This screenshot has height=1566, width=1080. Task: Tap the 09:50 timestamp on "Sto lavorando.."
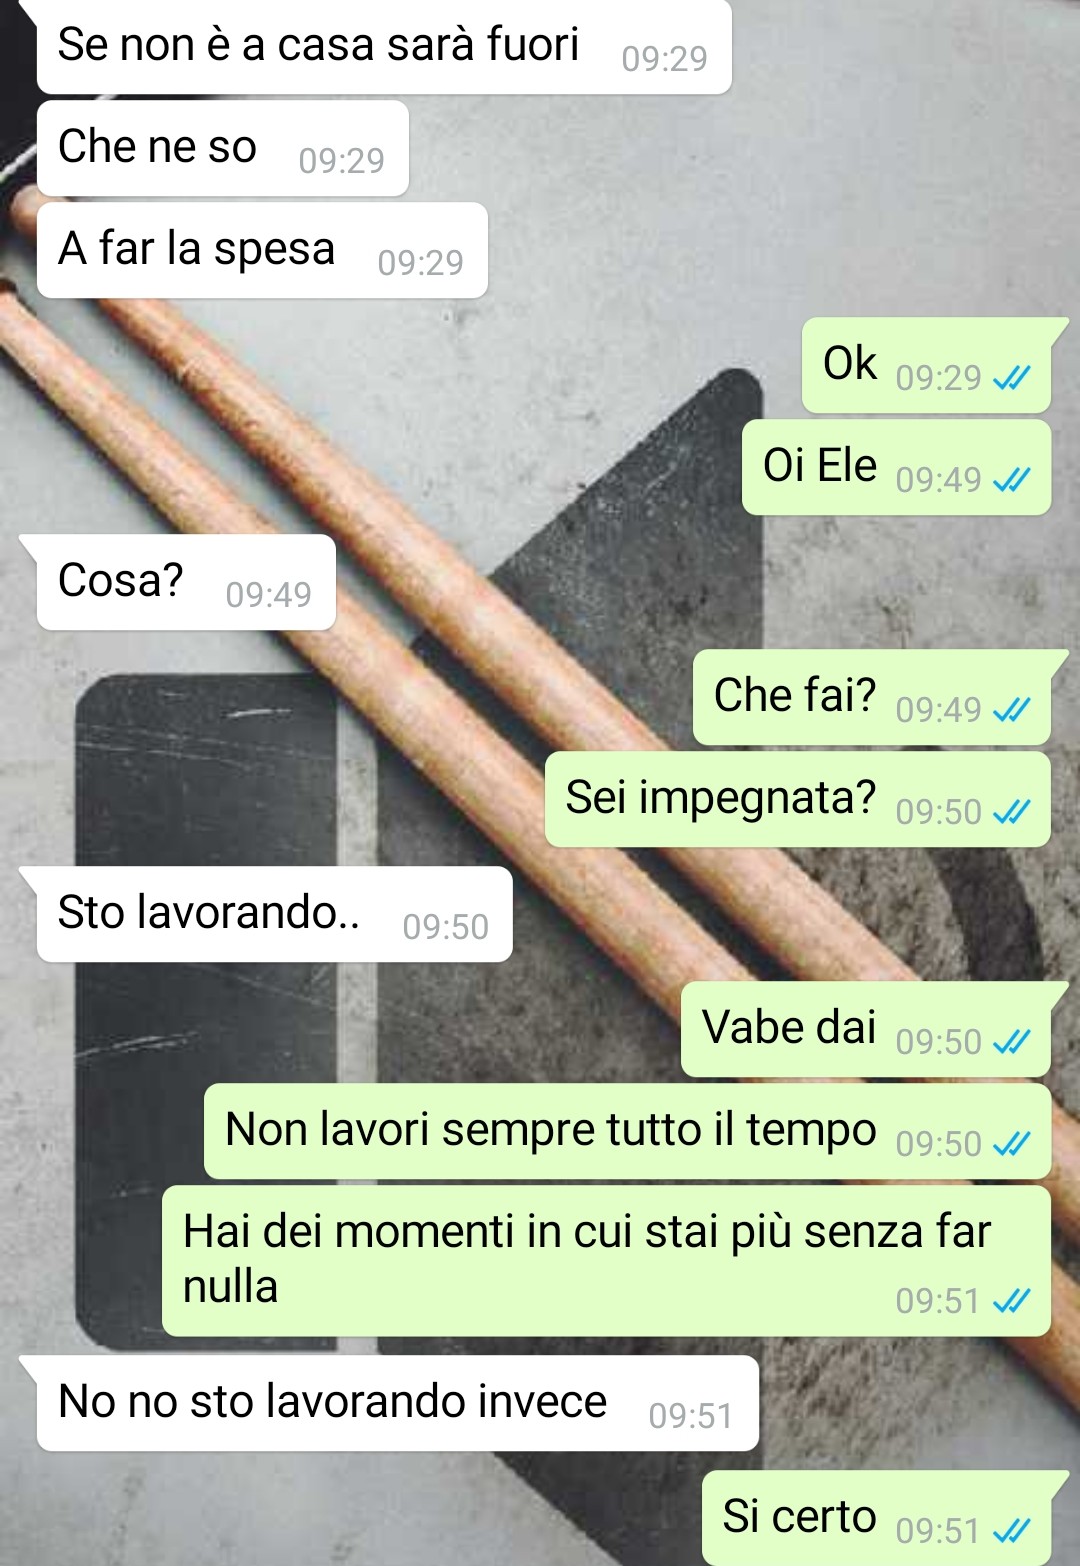coord(445,927)
